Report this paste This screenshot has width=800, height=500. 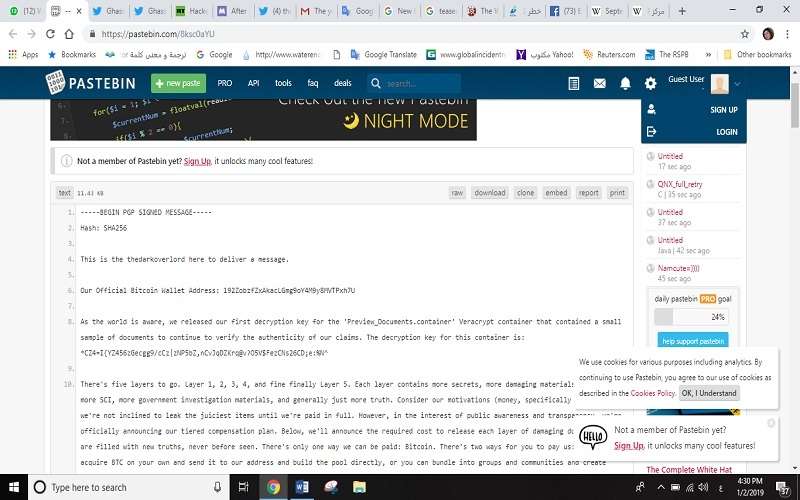click(588, 193)
